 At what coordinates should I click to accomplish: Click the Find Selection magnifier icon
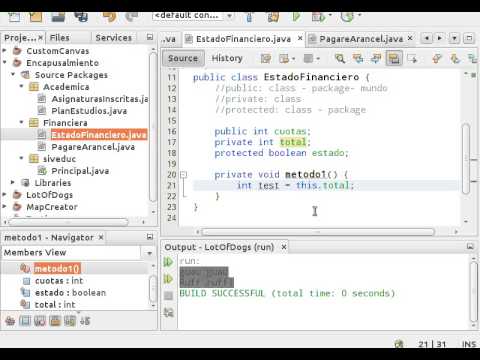[340, 59]
